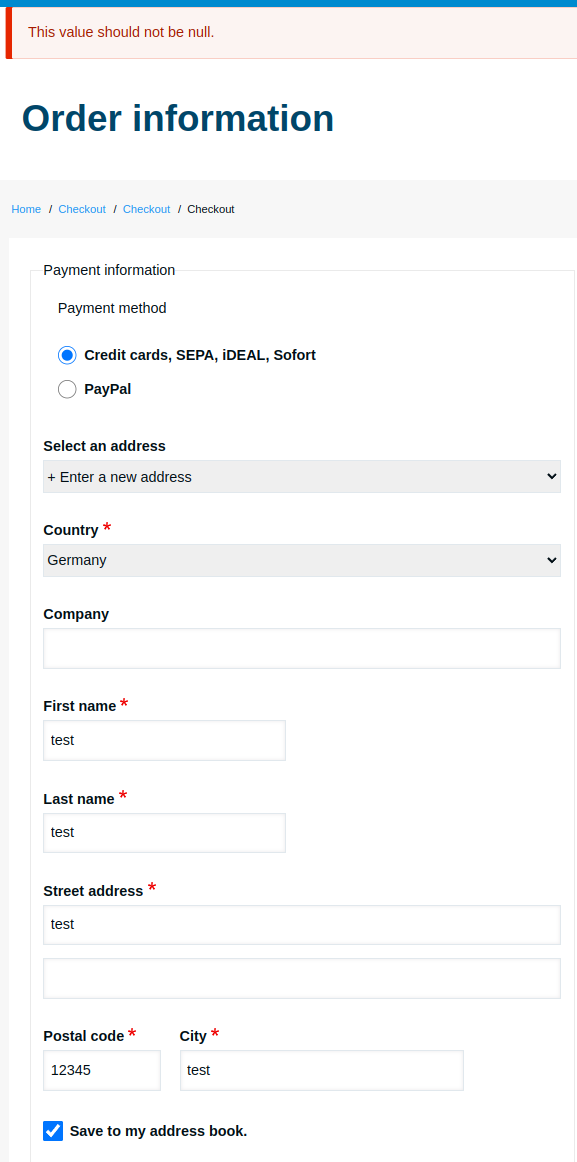Click the Country dropdown arrow chevron

point(551,560)
